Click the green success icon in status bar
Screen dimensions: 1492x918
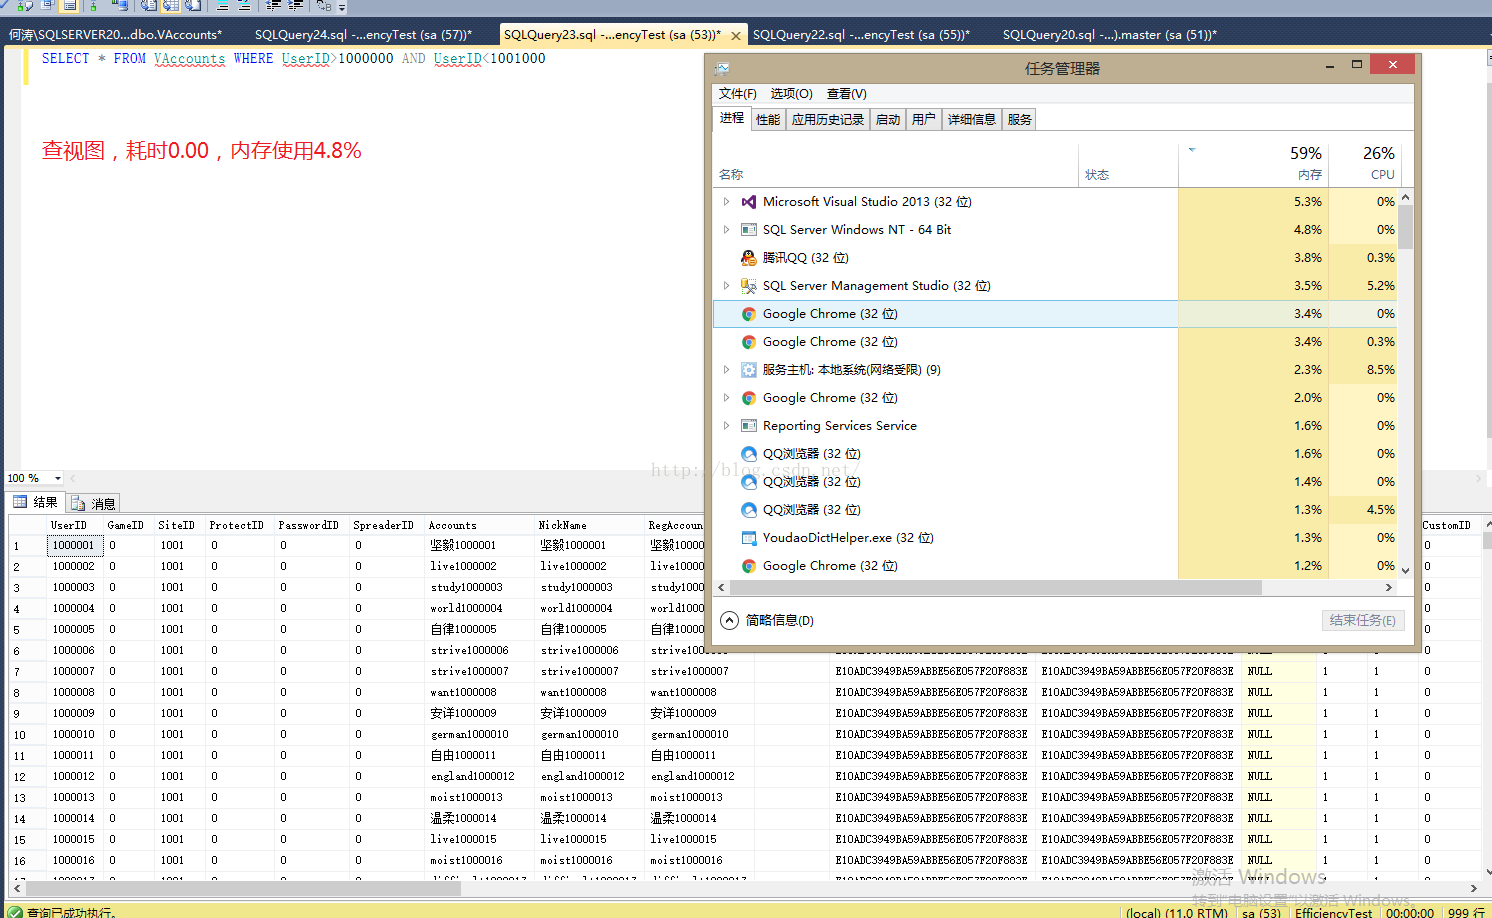14,912
